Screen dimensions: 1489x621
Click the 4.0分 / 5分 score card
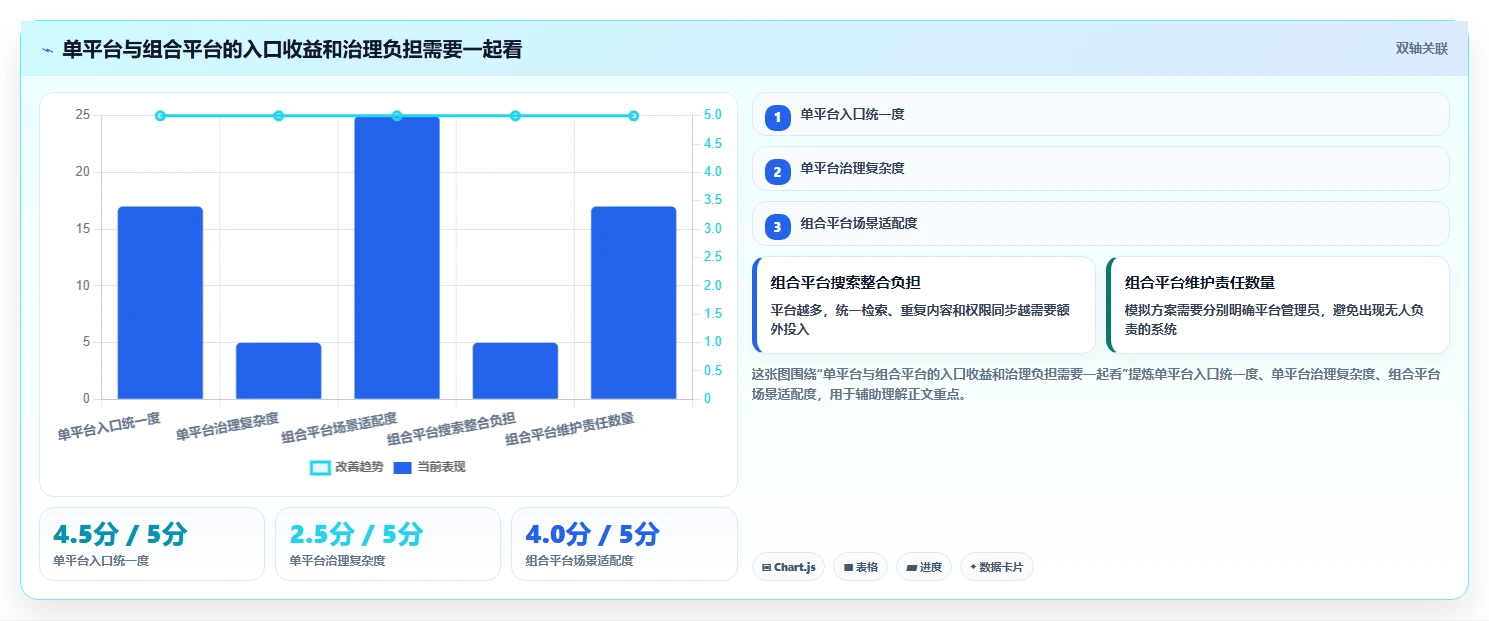coord(624,544)
